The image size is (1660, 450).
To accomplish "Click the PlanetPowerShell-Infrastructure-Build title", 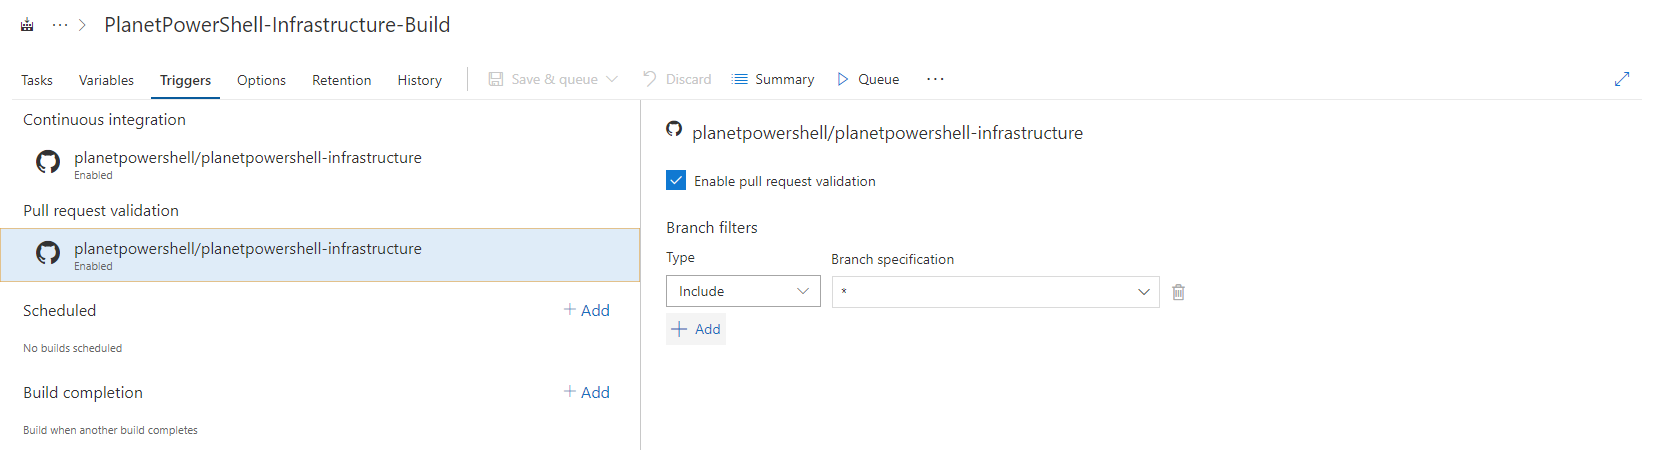I will click(x=277, y=25).
